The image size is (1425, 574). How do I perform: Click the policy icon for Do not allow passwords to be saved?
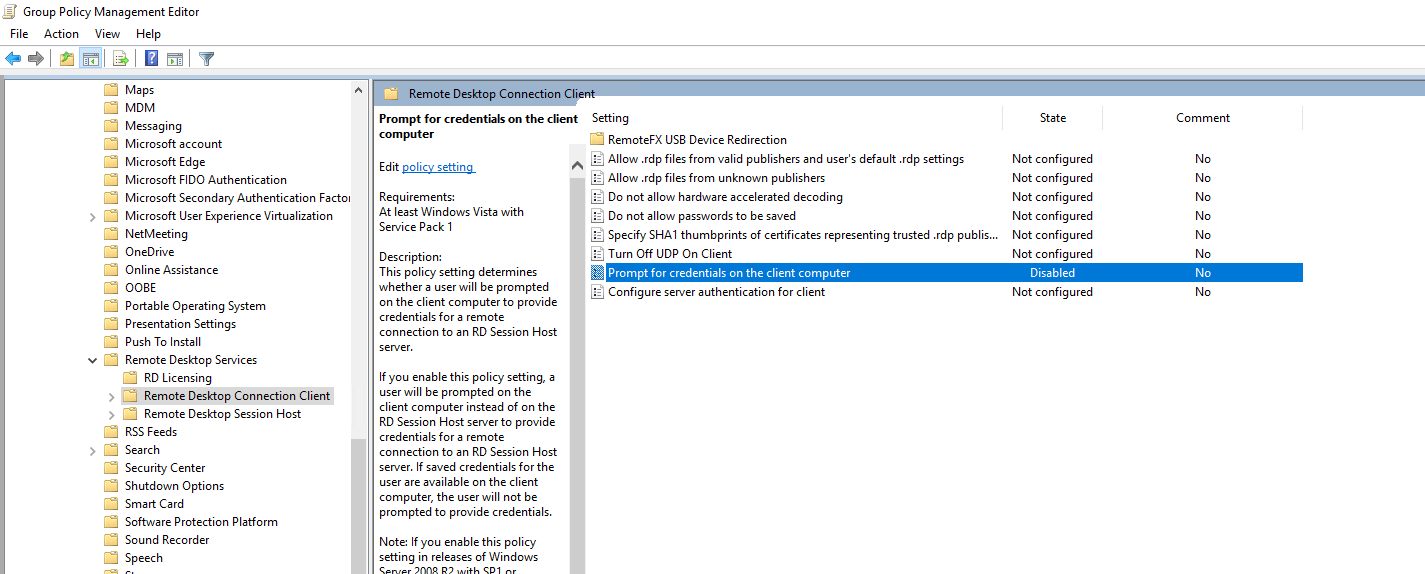598,216
